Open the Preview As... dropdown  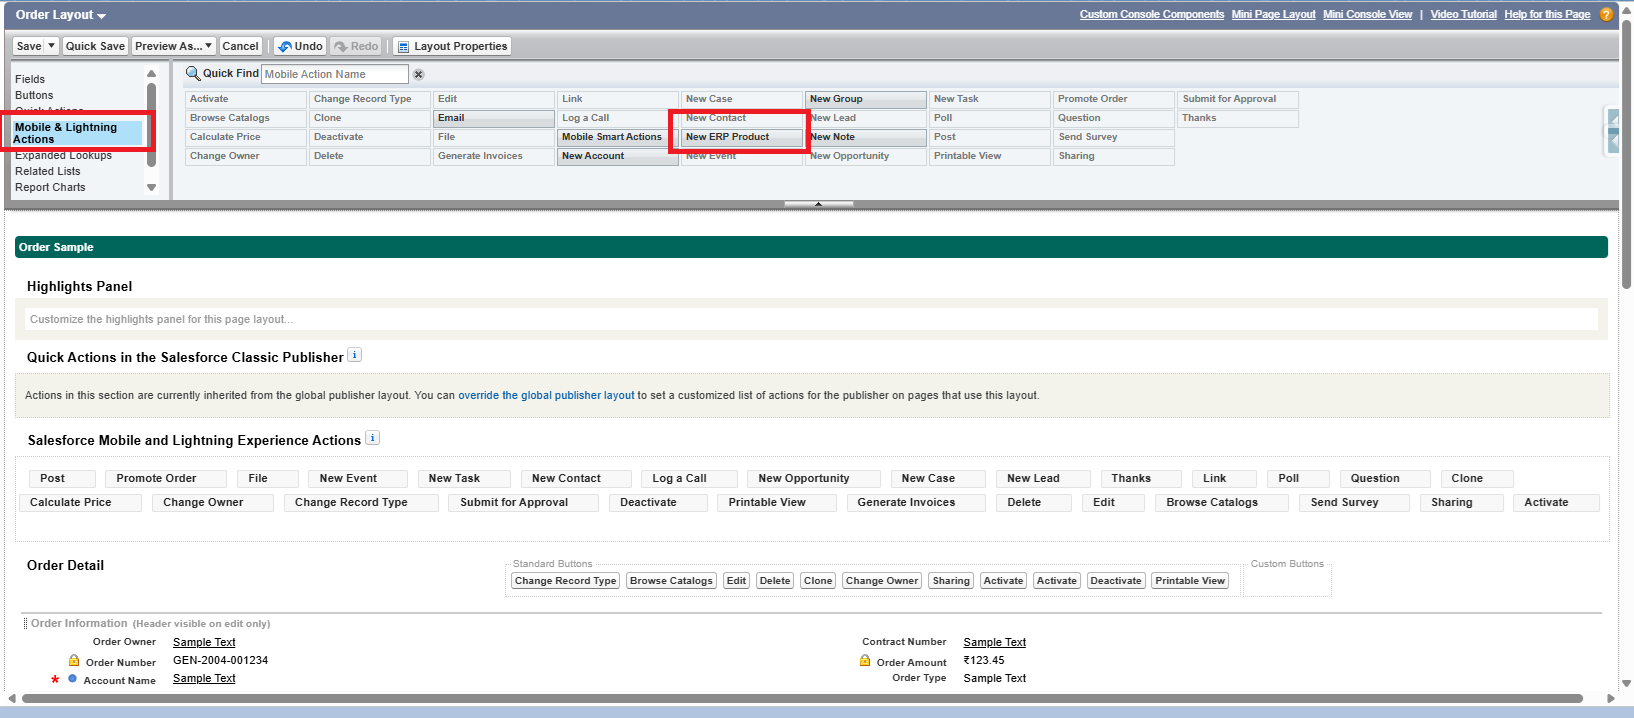pos(173,46)
